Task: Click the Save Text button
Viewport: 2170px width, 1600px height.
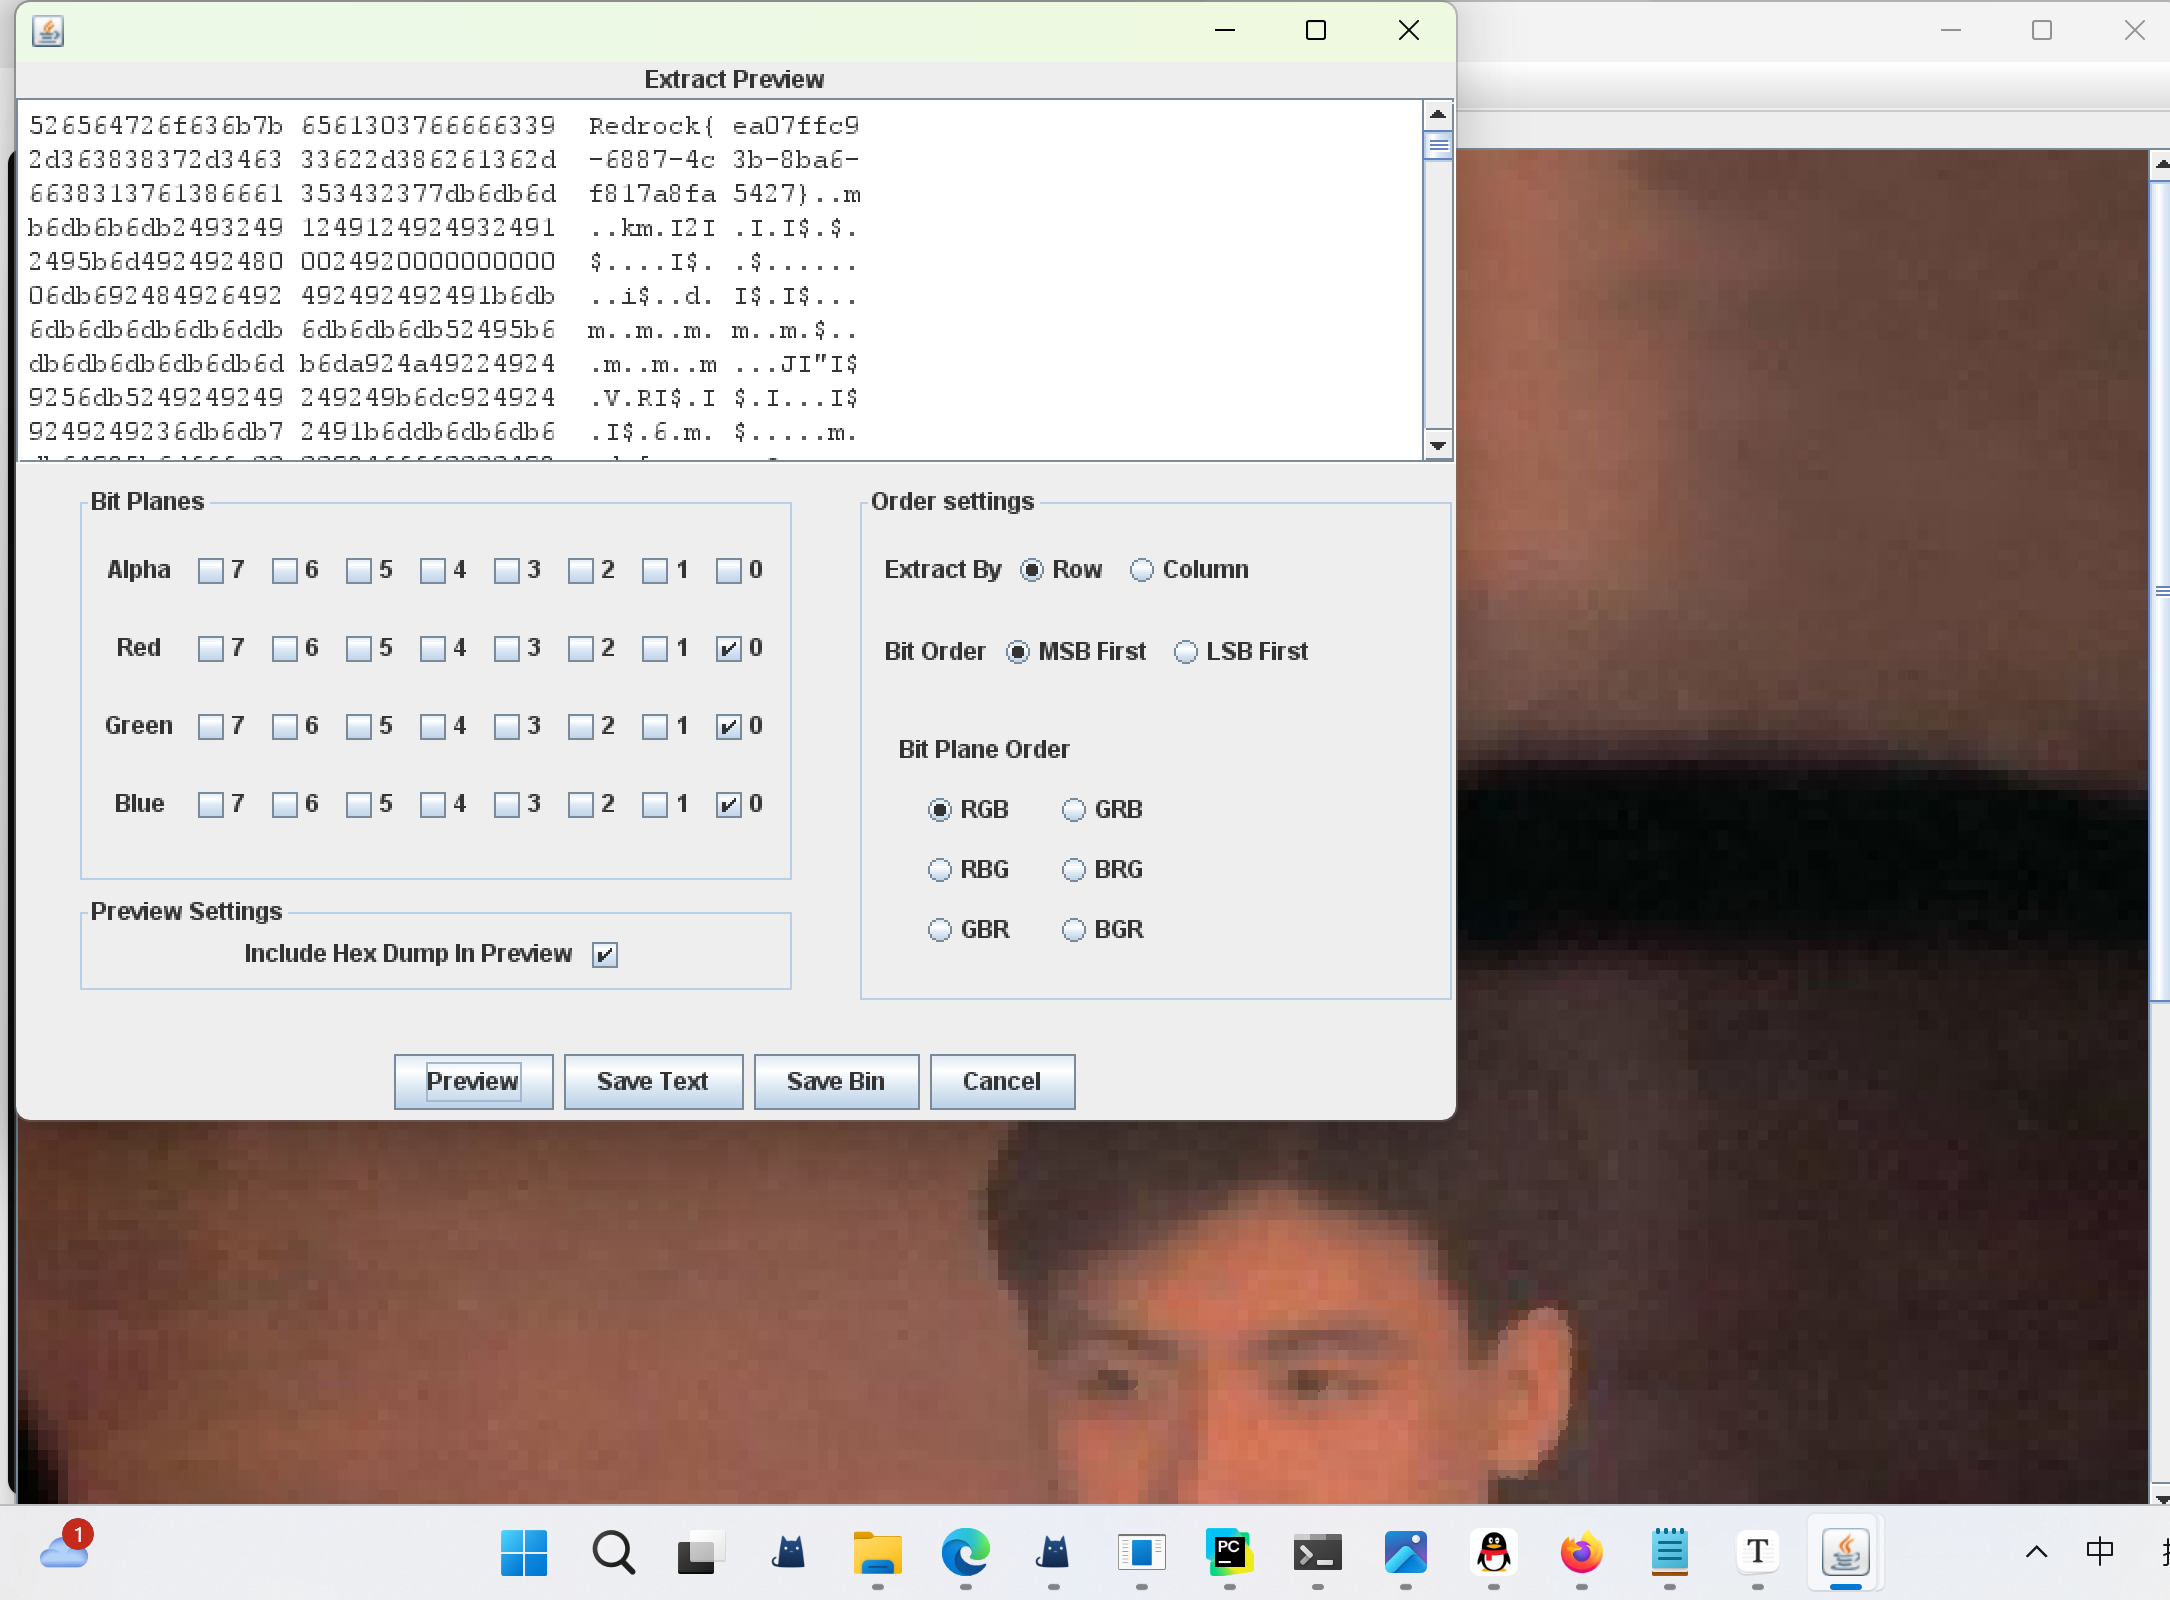Action: pos(653,1081)
